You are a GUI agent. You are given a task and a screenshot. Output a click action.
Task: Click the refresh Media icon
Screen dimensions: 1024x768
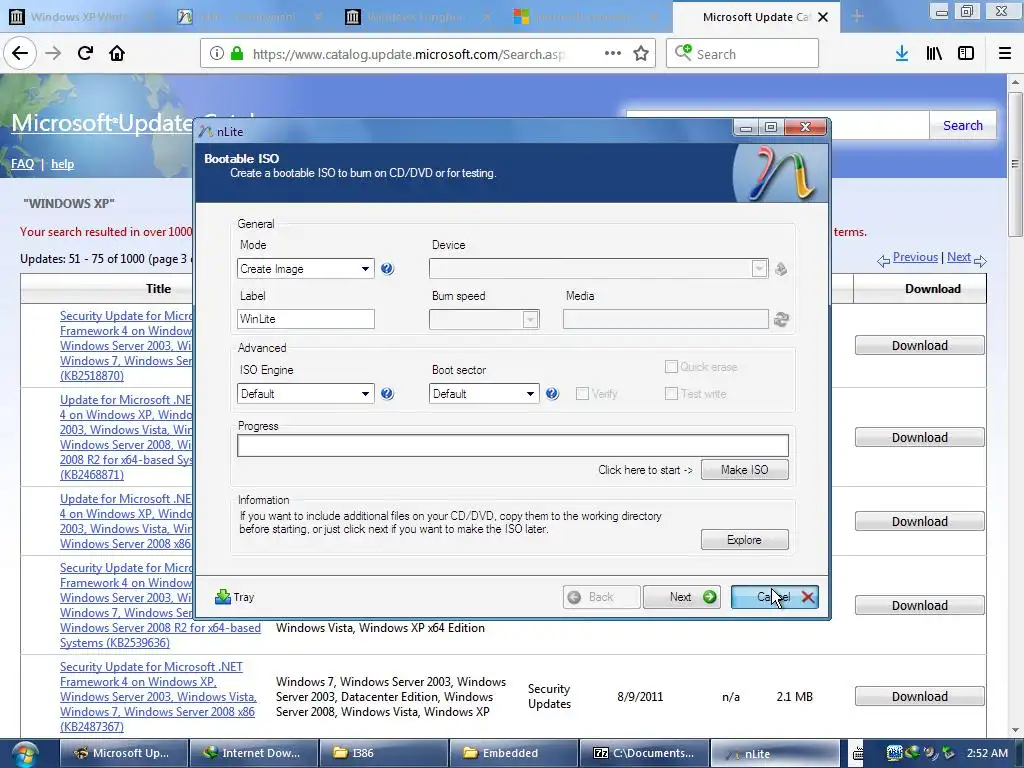[x=781, y=319]
